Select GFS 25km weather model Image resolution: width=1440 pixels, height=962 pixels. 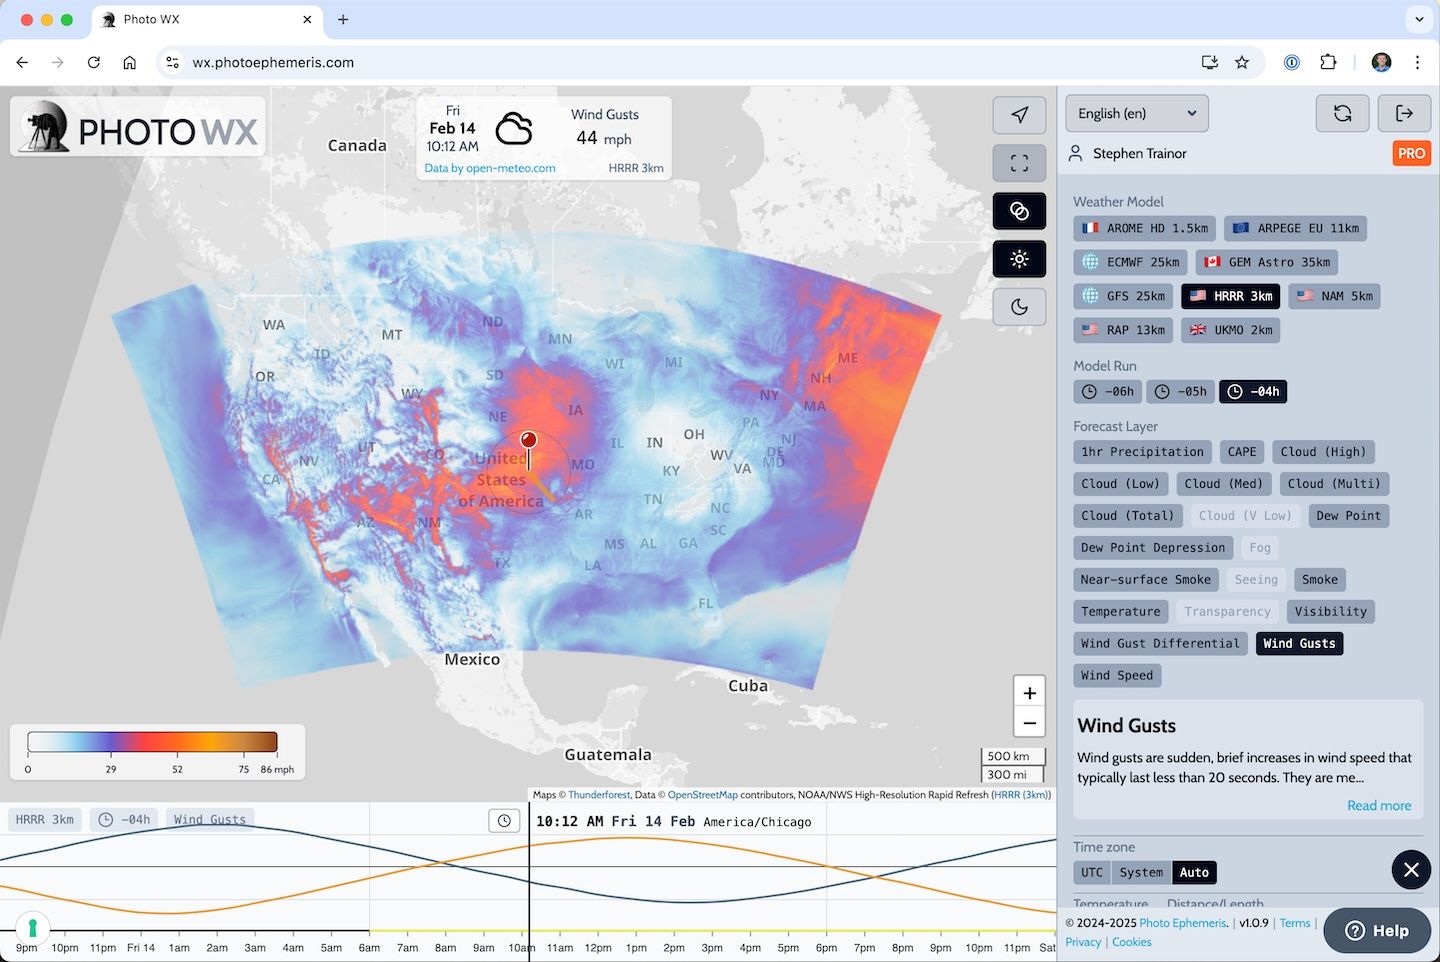(x=1123, y=296)
